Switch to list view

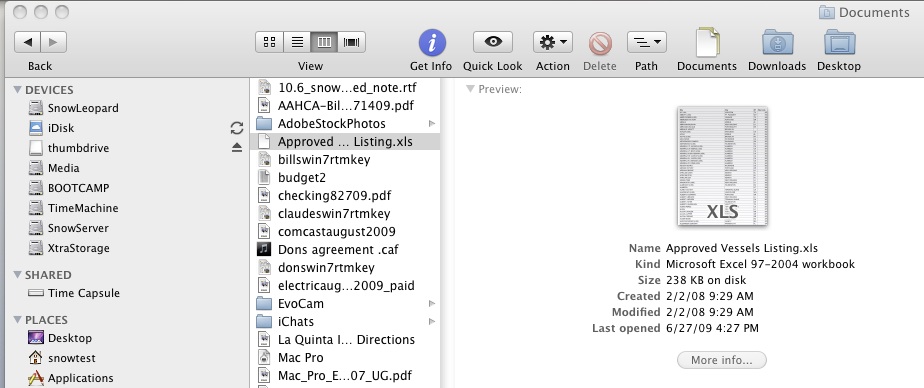(297, 42)
